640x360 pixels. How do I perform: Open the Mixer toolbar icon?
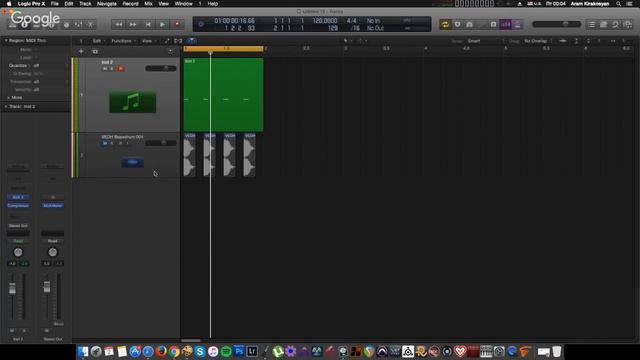tap(78, 25)
